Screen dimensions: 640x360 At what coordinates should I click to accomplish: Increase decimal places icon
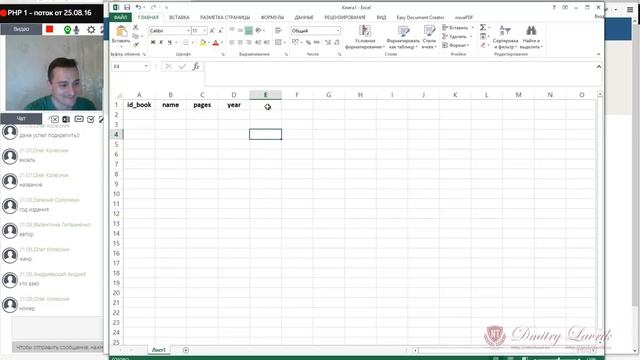(328, 42)
